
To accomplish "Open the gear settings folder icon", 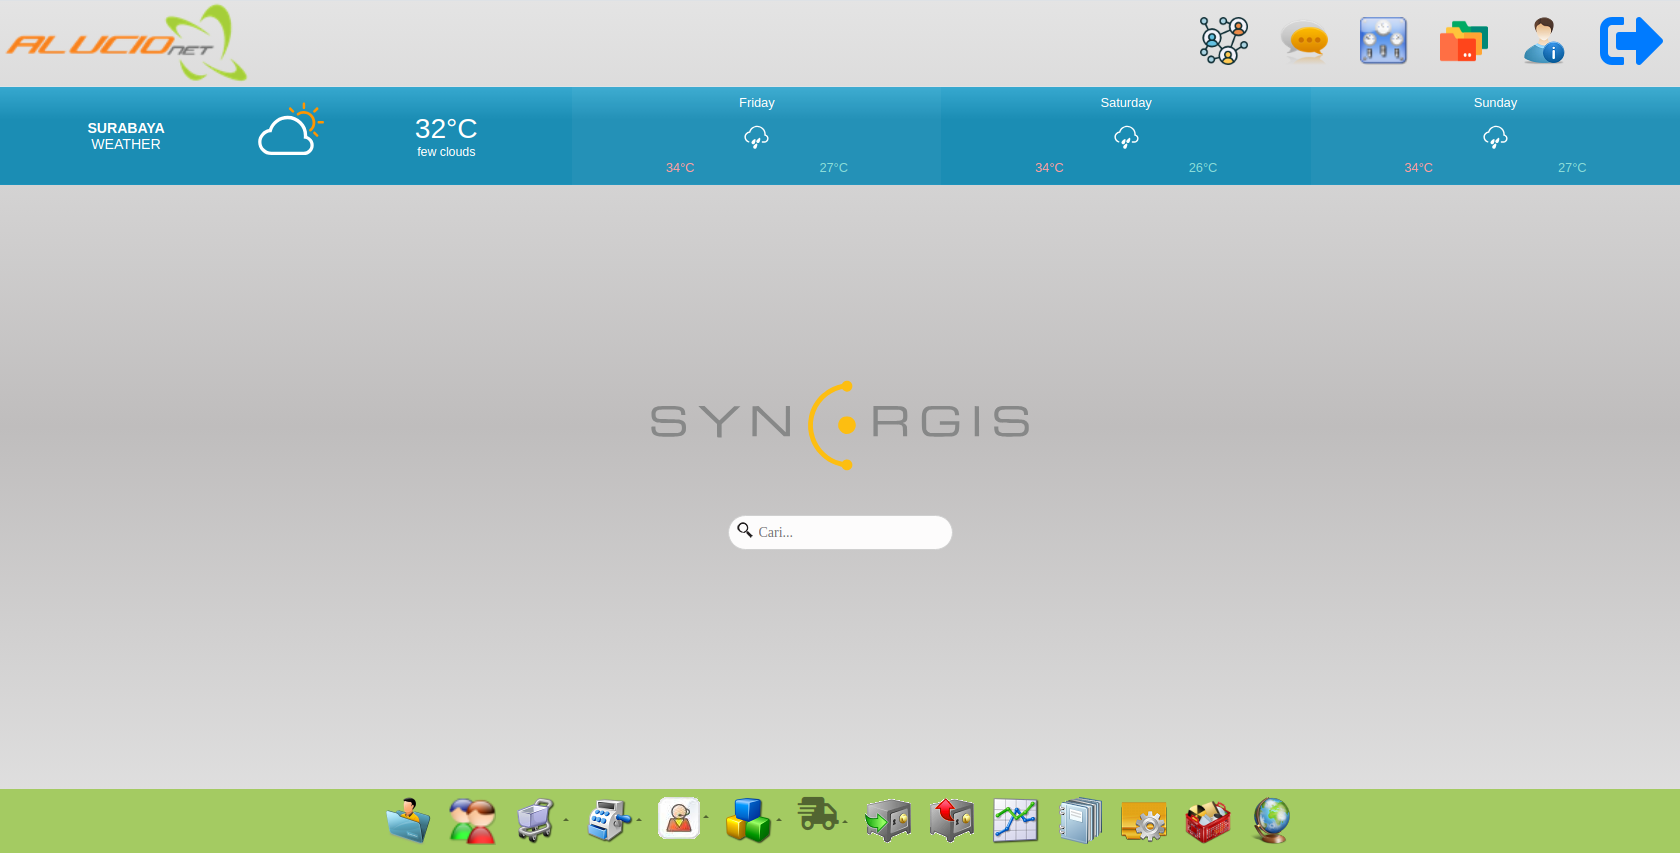I will click(x=1143, y=821).
